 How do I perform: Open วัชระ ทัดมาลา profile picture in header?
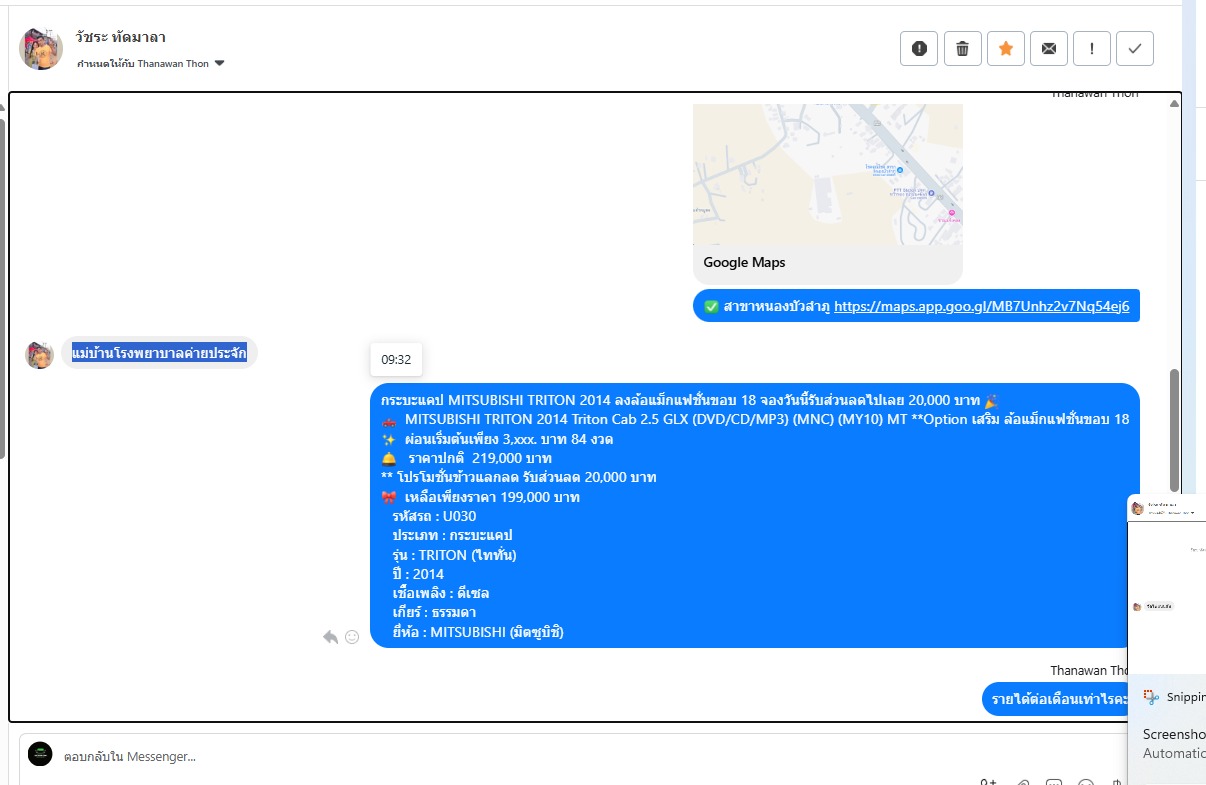pos(41,48)
